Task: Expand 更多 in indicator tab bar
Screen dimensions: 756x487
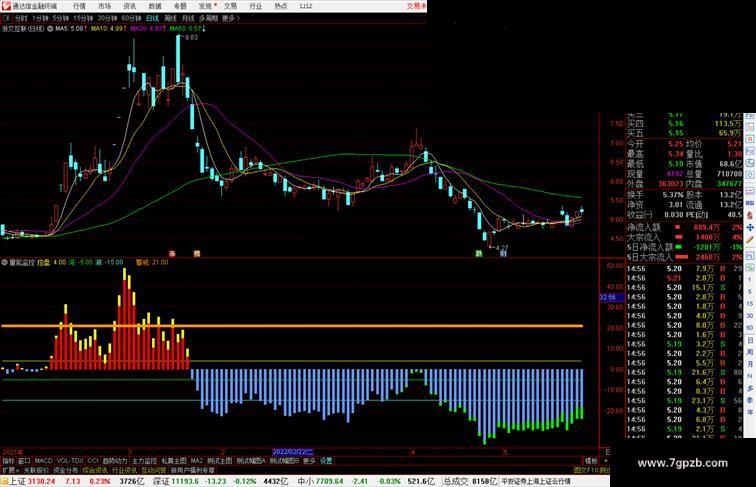Action: click(x=309, y=461)
